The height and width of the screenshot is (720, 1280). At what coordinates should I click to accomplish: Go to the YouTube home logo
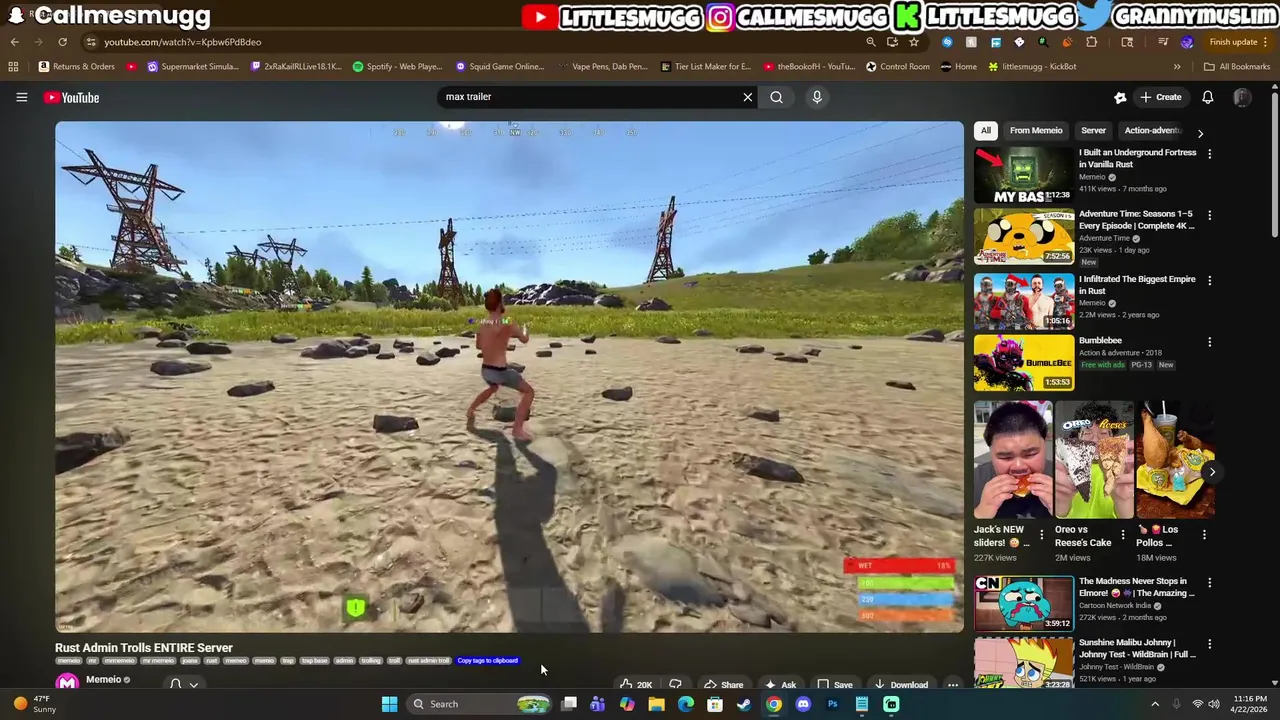71,97
